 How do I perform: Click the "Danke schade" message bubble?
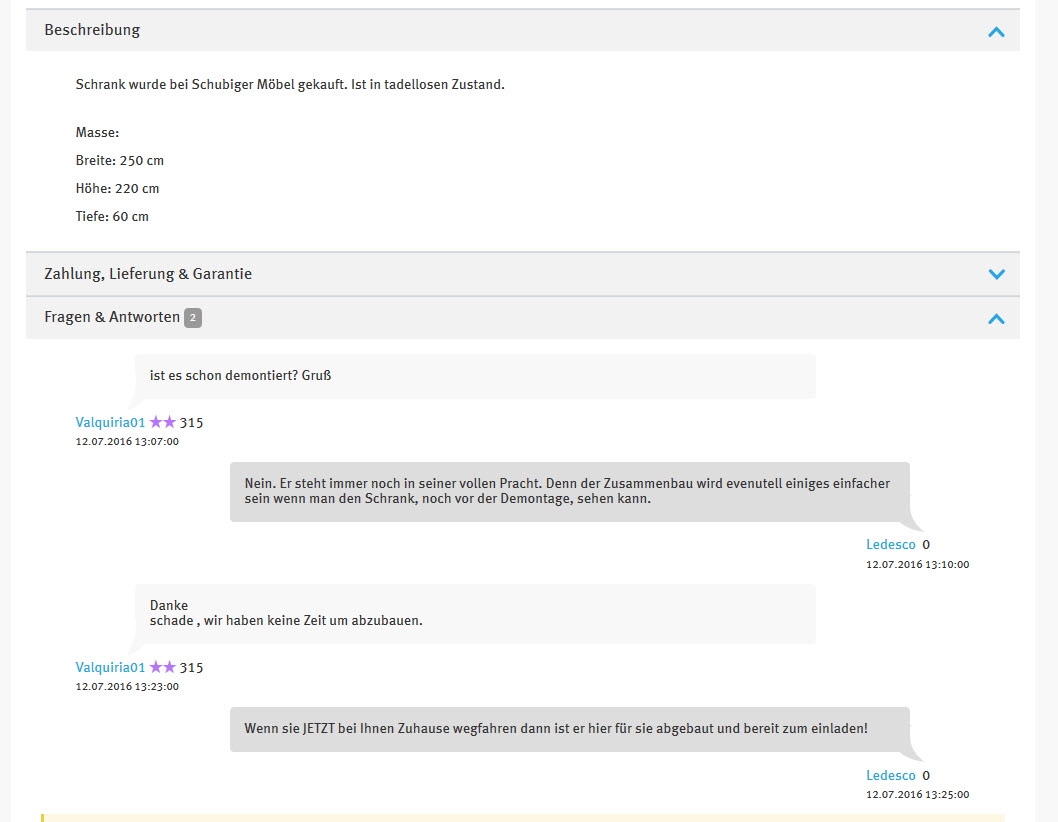[x=475, y=613]
